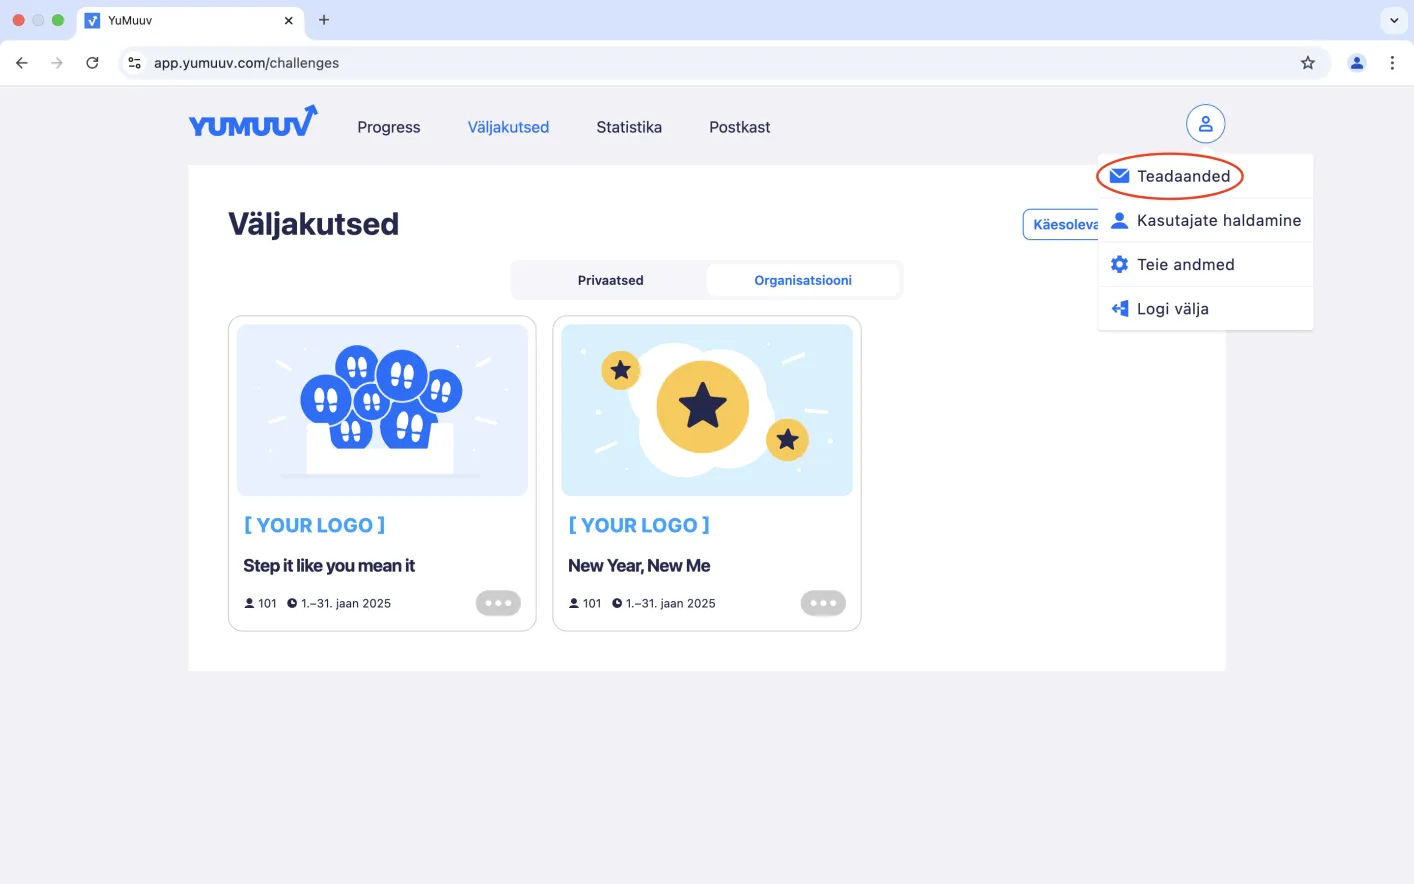Image resolution: width=1414 pixels, height=884 pixels.
Task: Open the Käesolevad filter dropdown
Action: [1061, 225]
